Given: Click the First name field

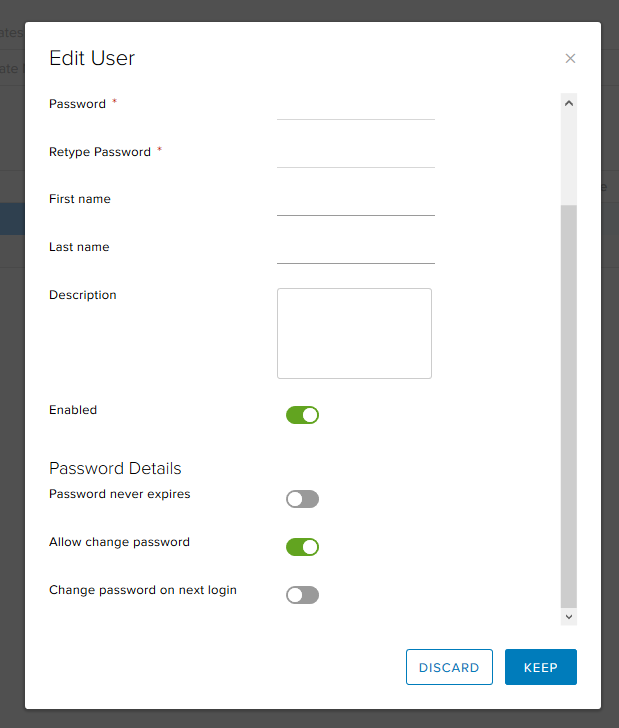Looking at the screenshot, I should pos(355,203).
